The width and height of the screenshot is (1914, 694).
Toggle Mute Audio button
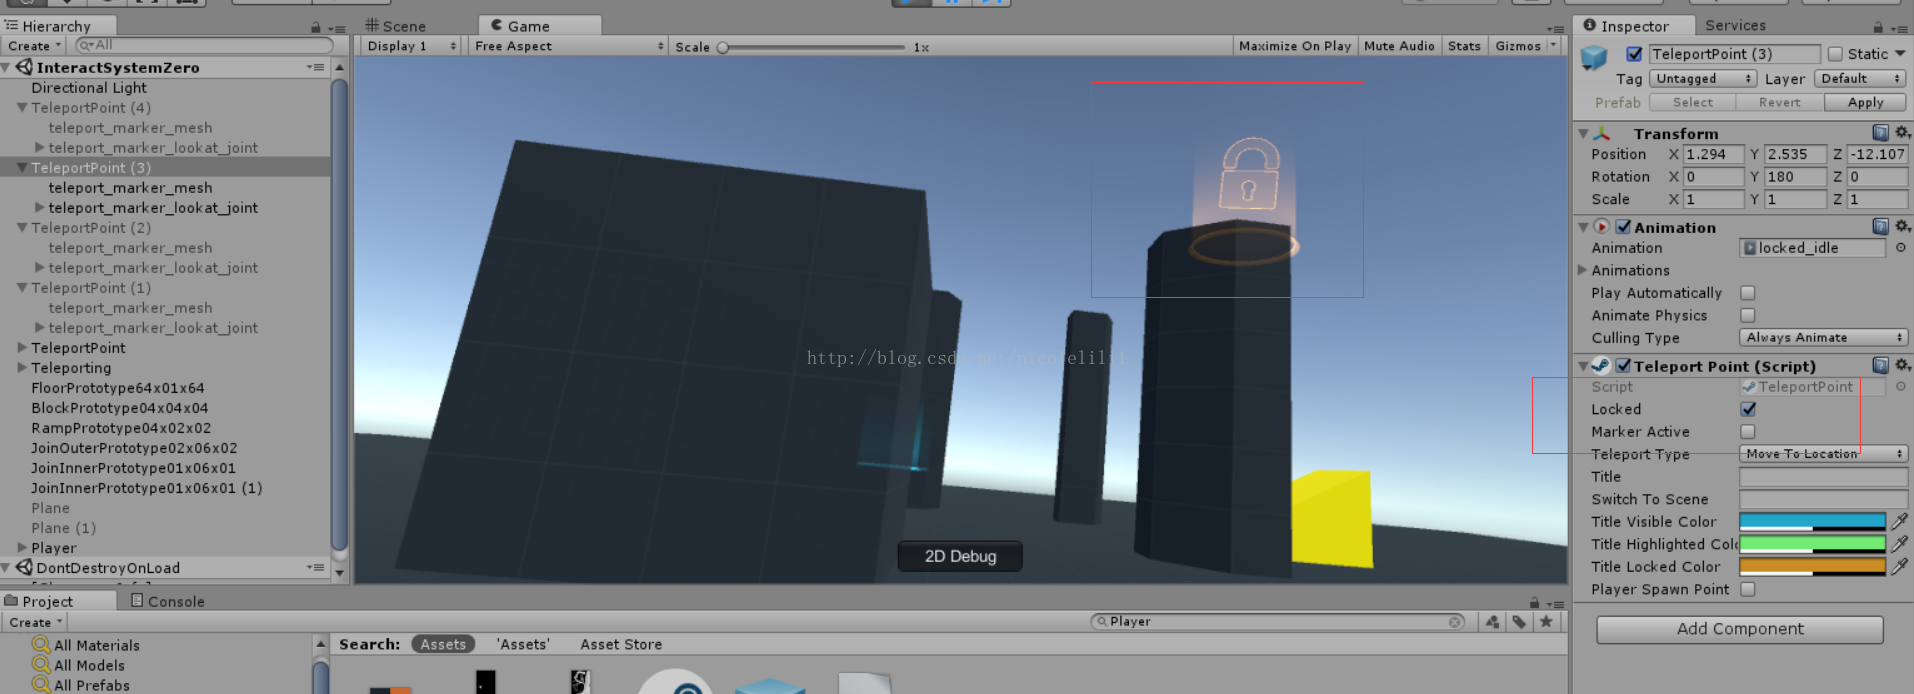[x=1399, y=46]
